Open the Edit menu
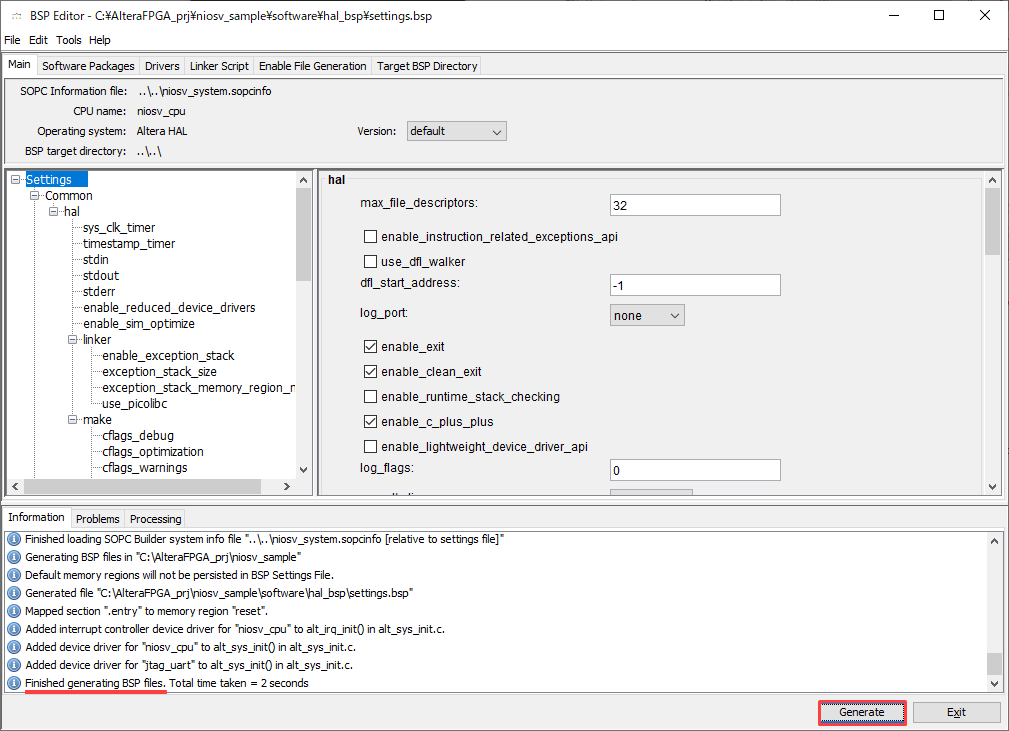 click(x=38, y=40)
